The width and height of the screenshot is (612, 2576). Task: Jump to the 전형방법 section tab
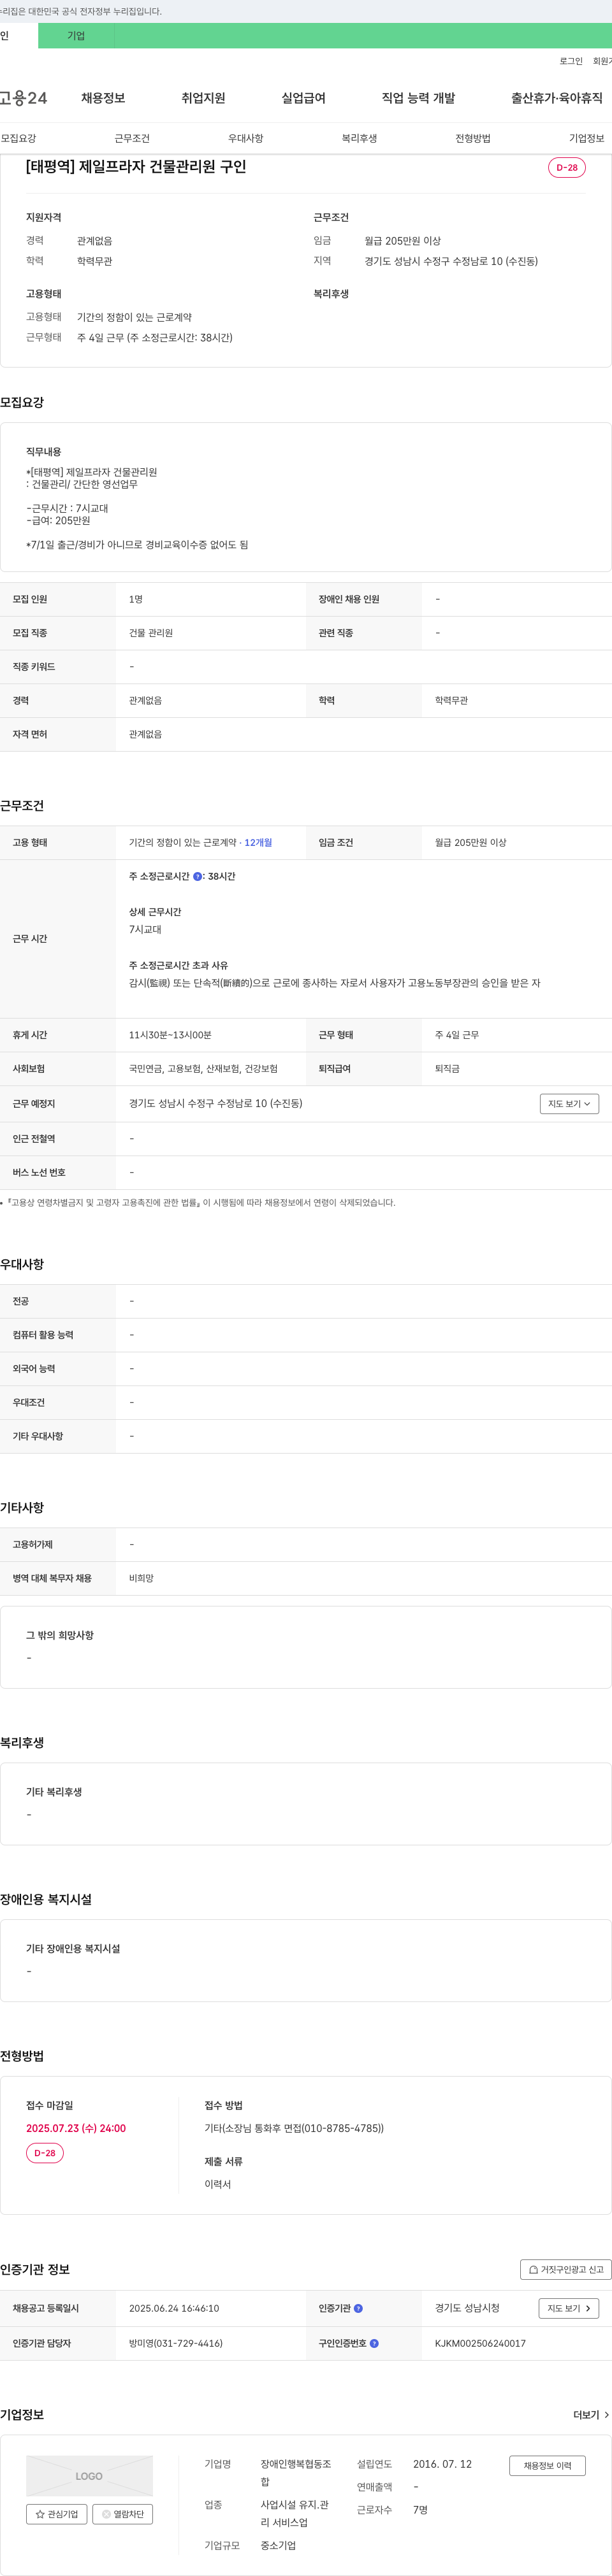click(x=473, y=138)
